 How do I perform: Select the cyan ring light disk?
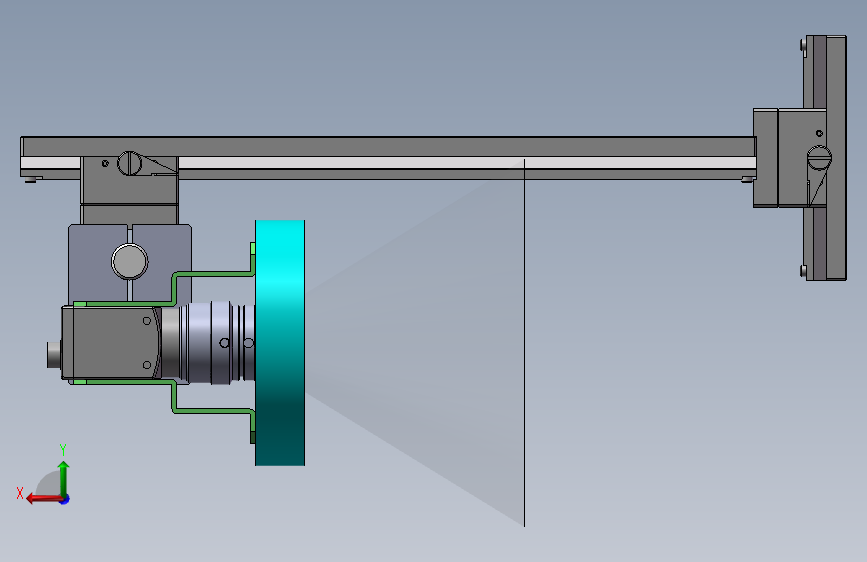point(280,343)
